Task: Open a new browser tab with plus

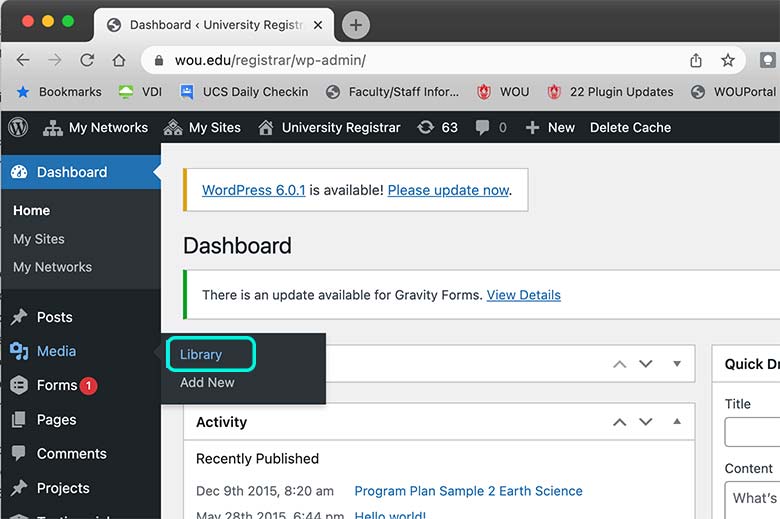Action: (355, 25)
